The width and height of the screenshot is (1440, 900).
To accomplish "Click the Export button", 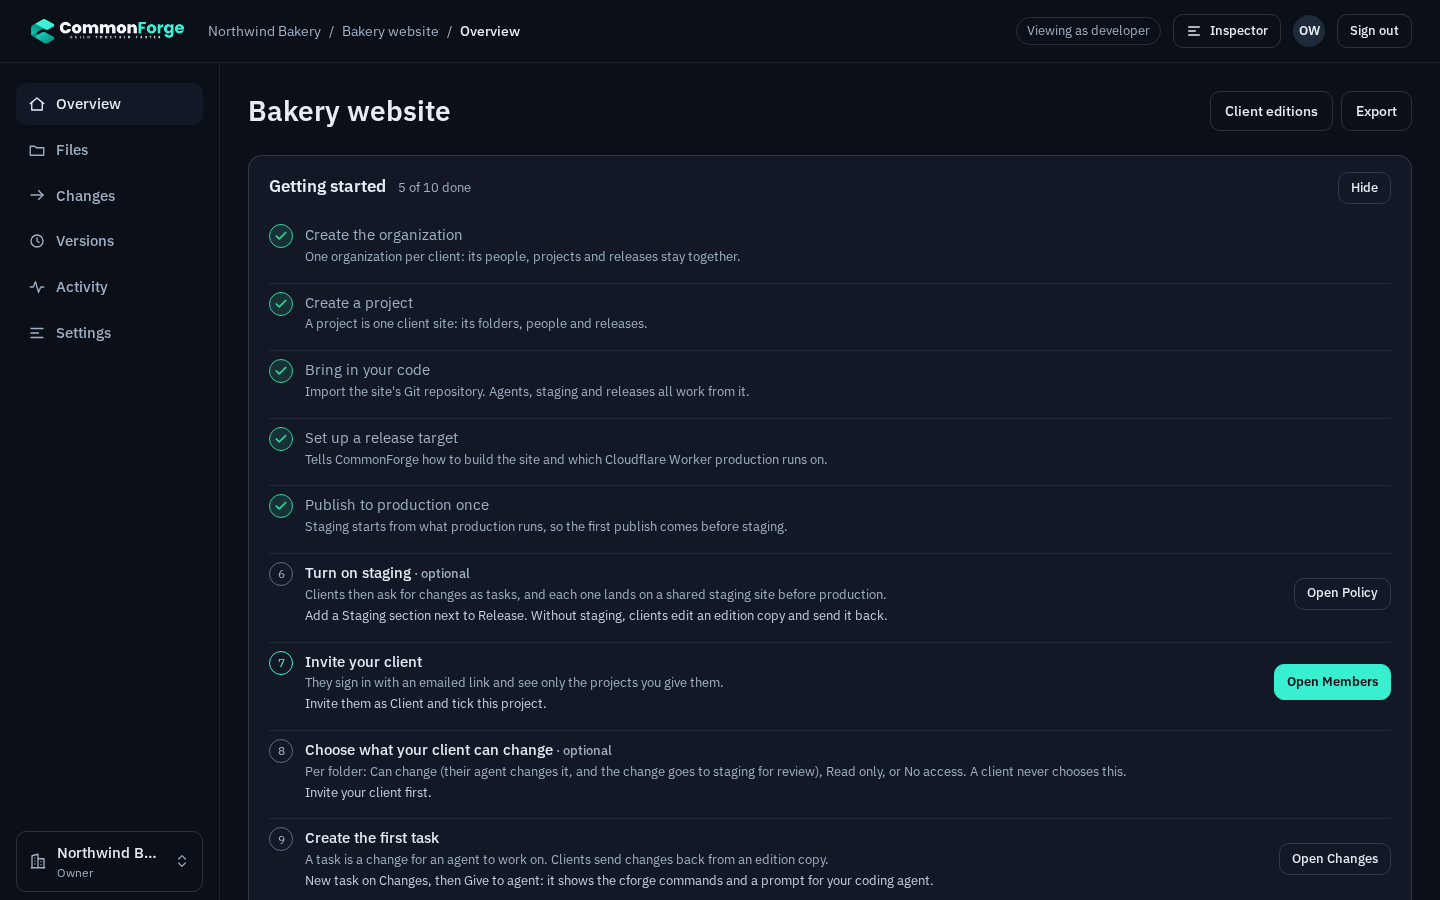I will 1376,111.
